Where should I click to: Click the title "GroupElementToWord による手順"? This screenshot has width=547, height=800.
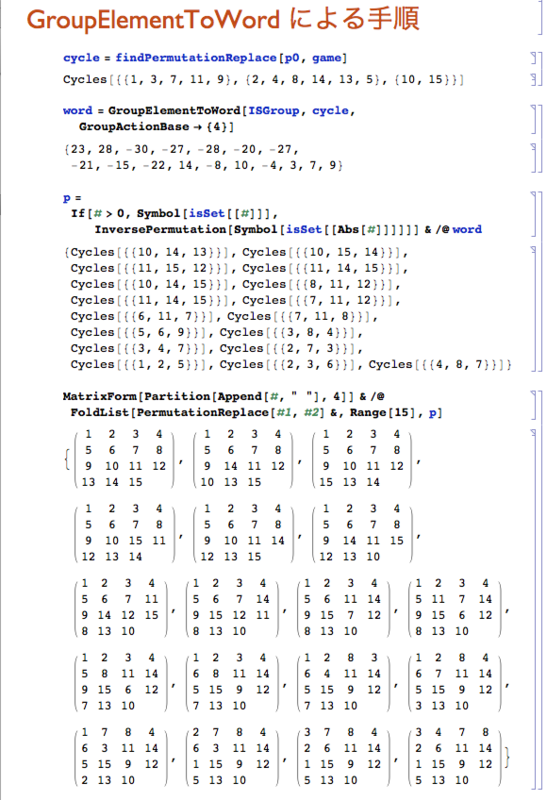pyautogui.click(x=223, y=19)
